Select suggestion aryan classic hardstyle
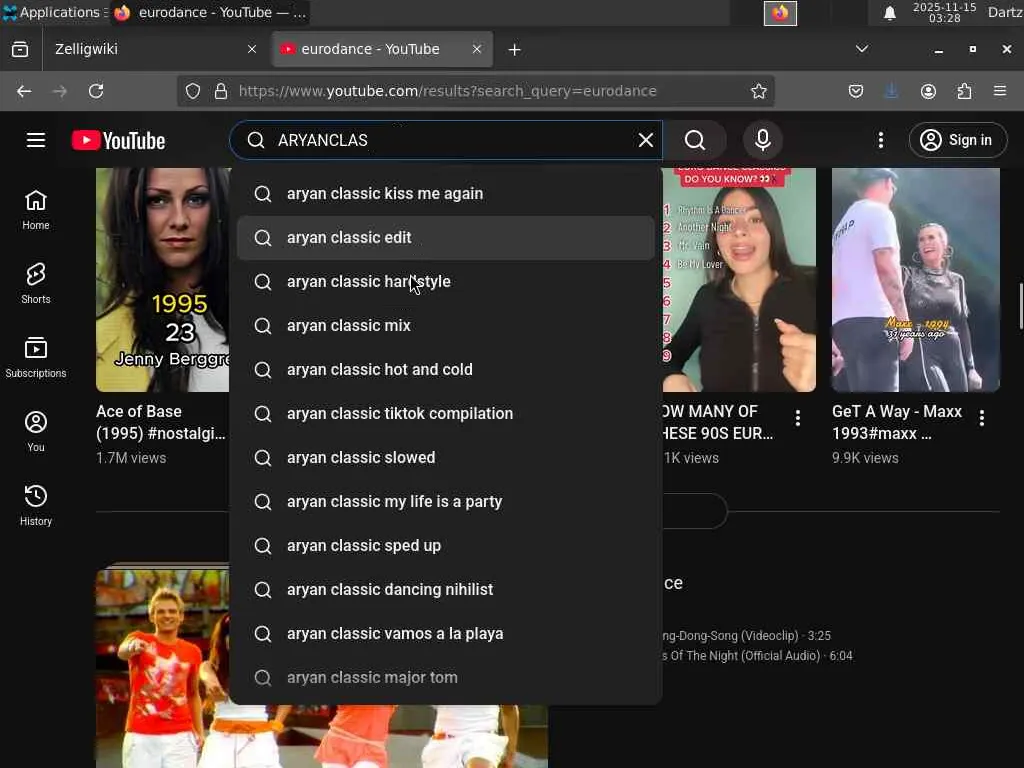The width and height of the screenshot is (1024, 768). tap(445, 281)
